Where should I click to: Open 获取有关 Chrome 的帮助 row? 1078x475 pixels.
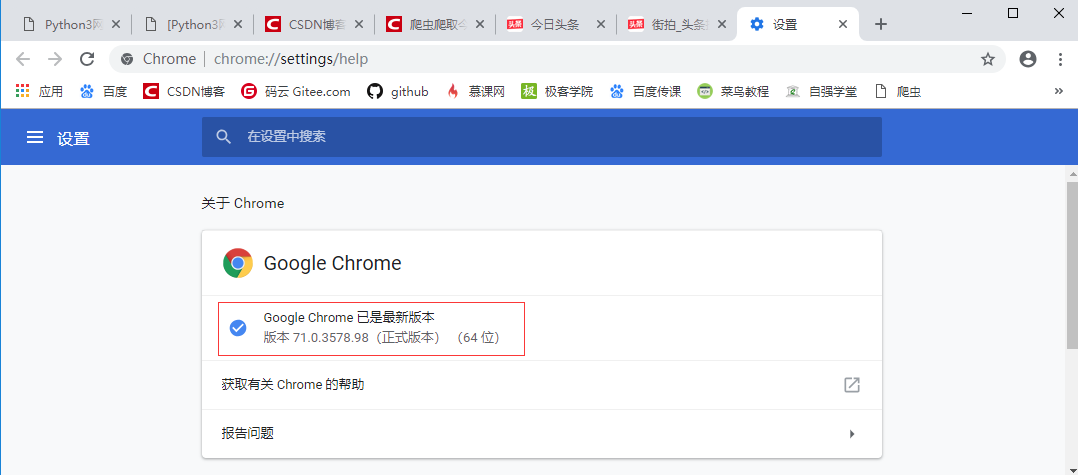click(x=542, y=385)
